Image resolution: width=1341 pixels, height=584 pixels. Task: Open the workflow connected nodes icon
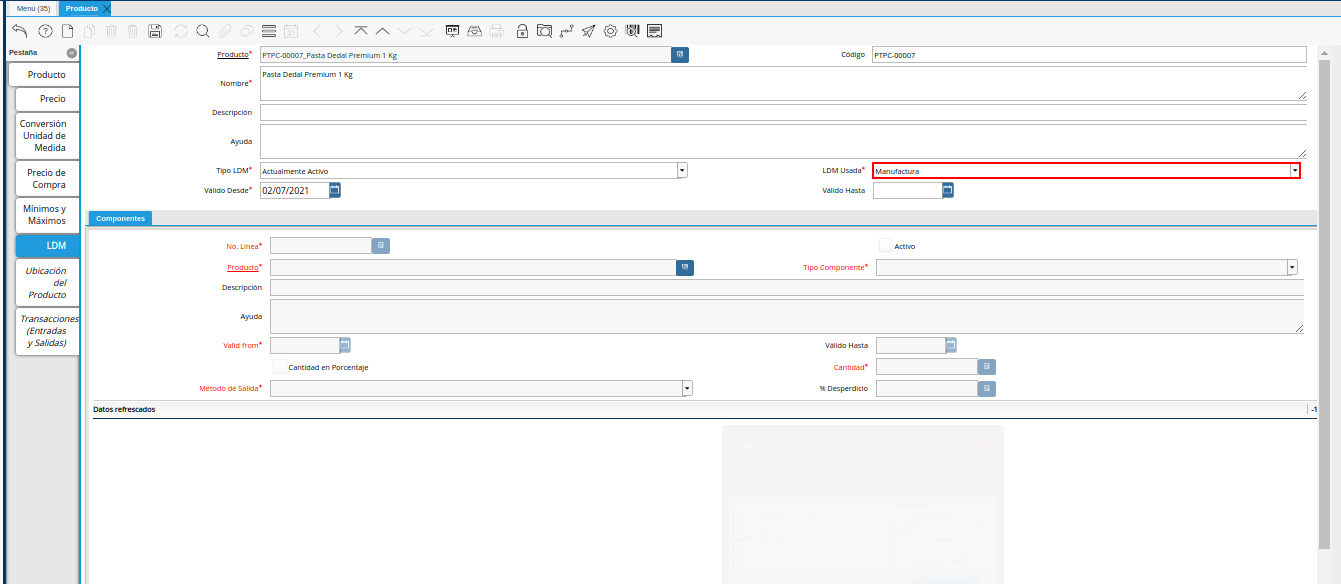(x=567, y=31)
